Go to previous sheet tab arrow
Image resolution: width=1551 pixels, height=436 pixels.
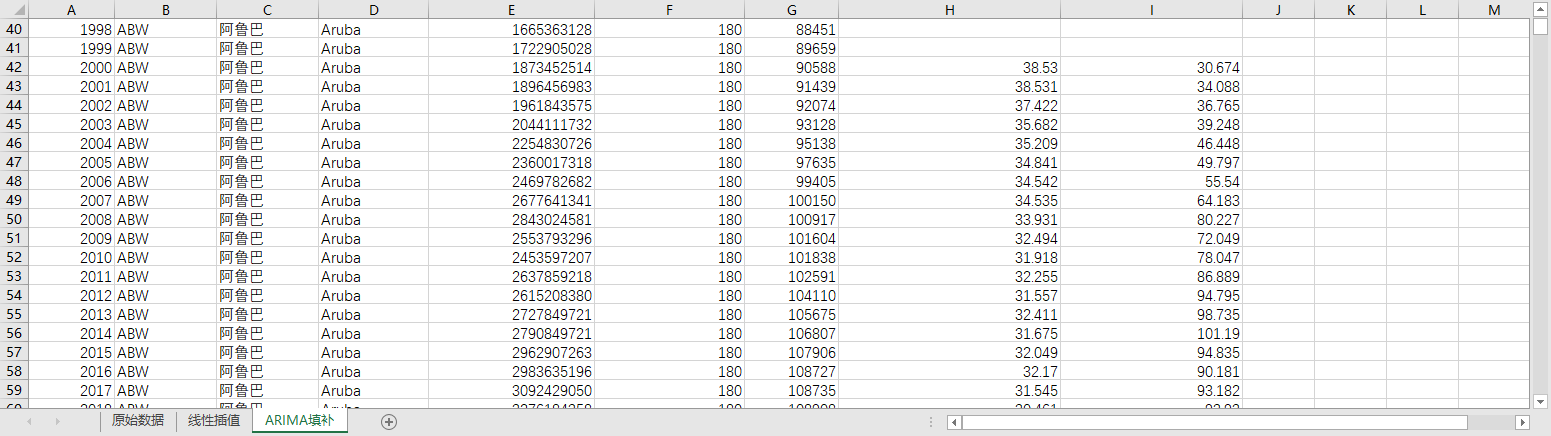click(29, 422)
